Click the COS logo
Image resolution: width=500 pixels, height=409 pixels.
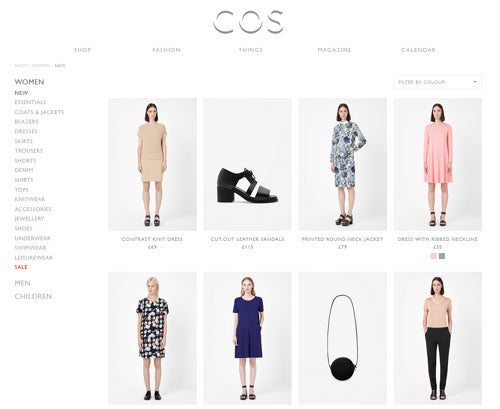tap(248, 22)
